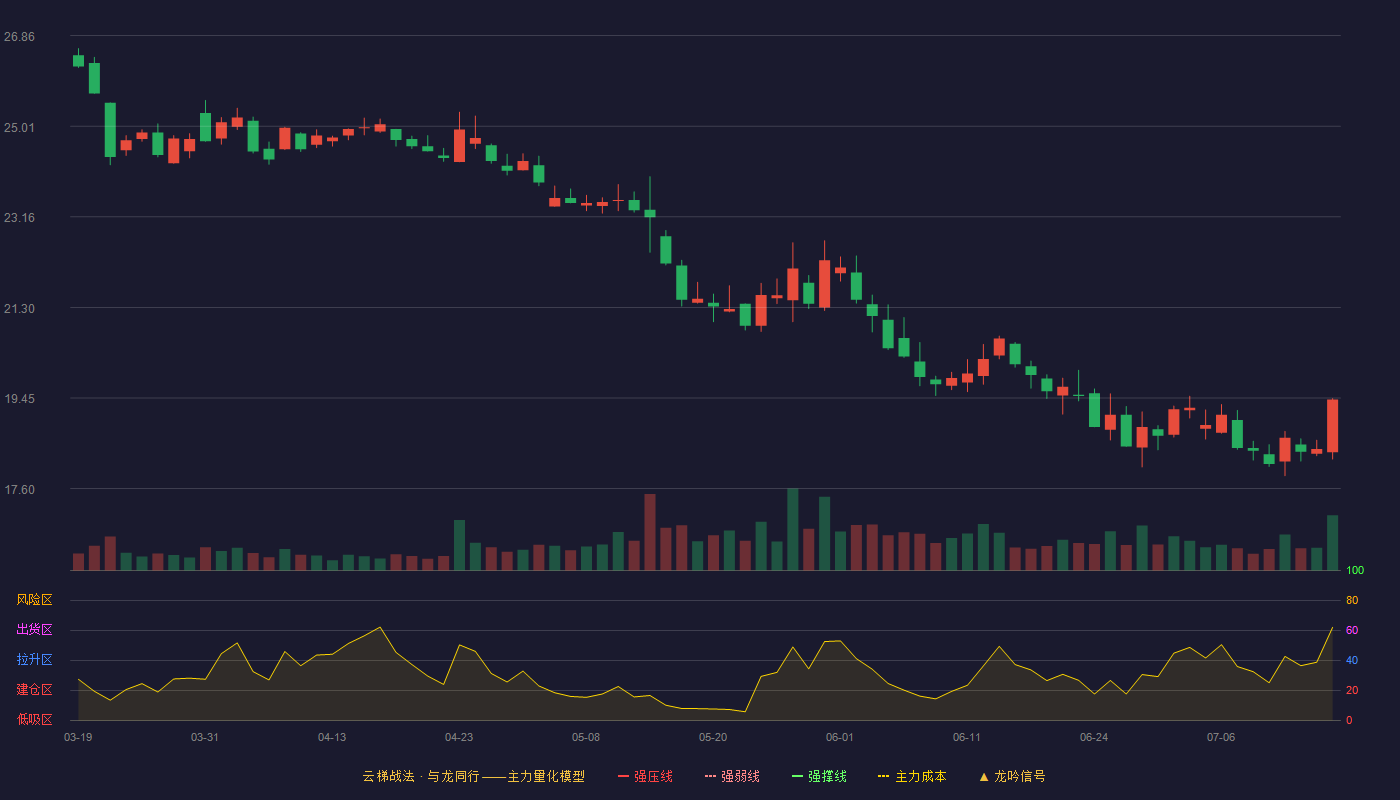1400x800 pixels.
Task: Click the 03-19 date label
Action: [78, 737]
